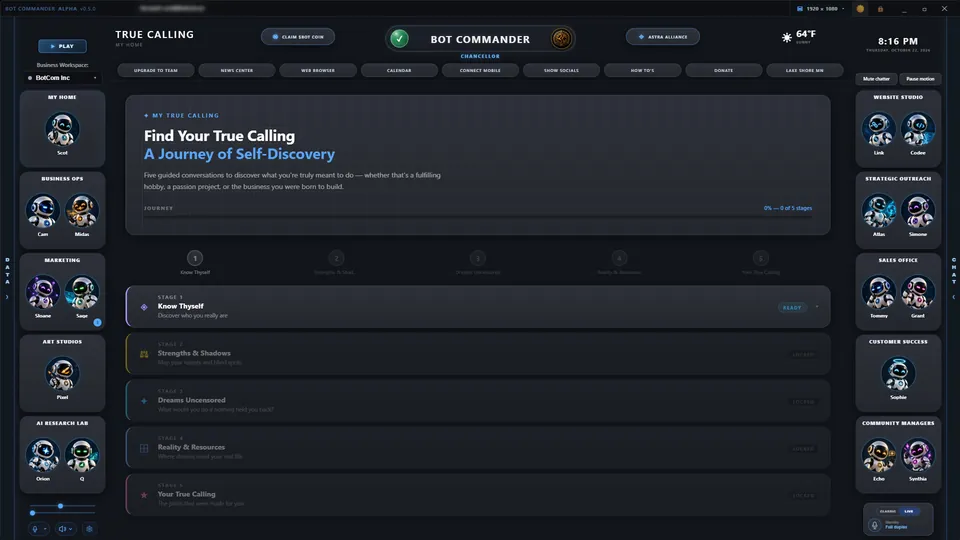Click the full duplex microphone icon

874,525
